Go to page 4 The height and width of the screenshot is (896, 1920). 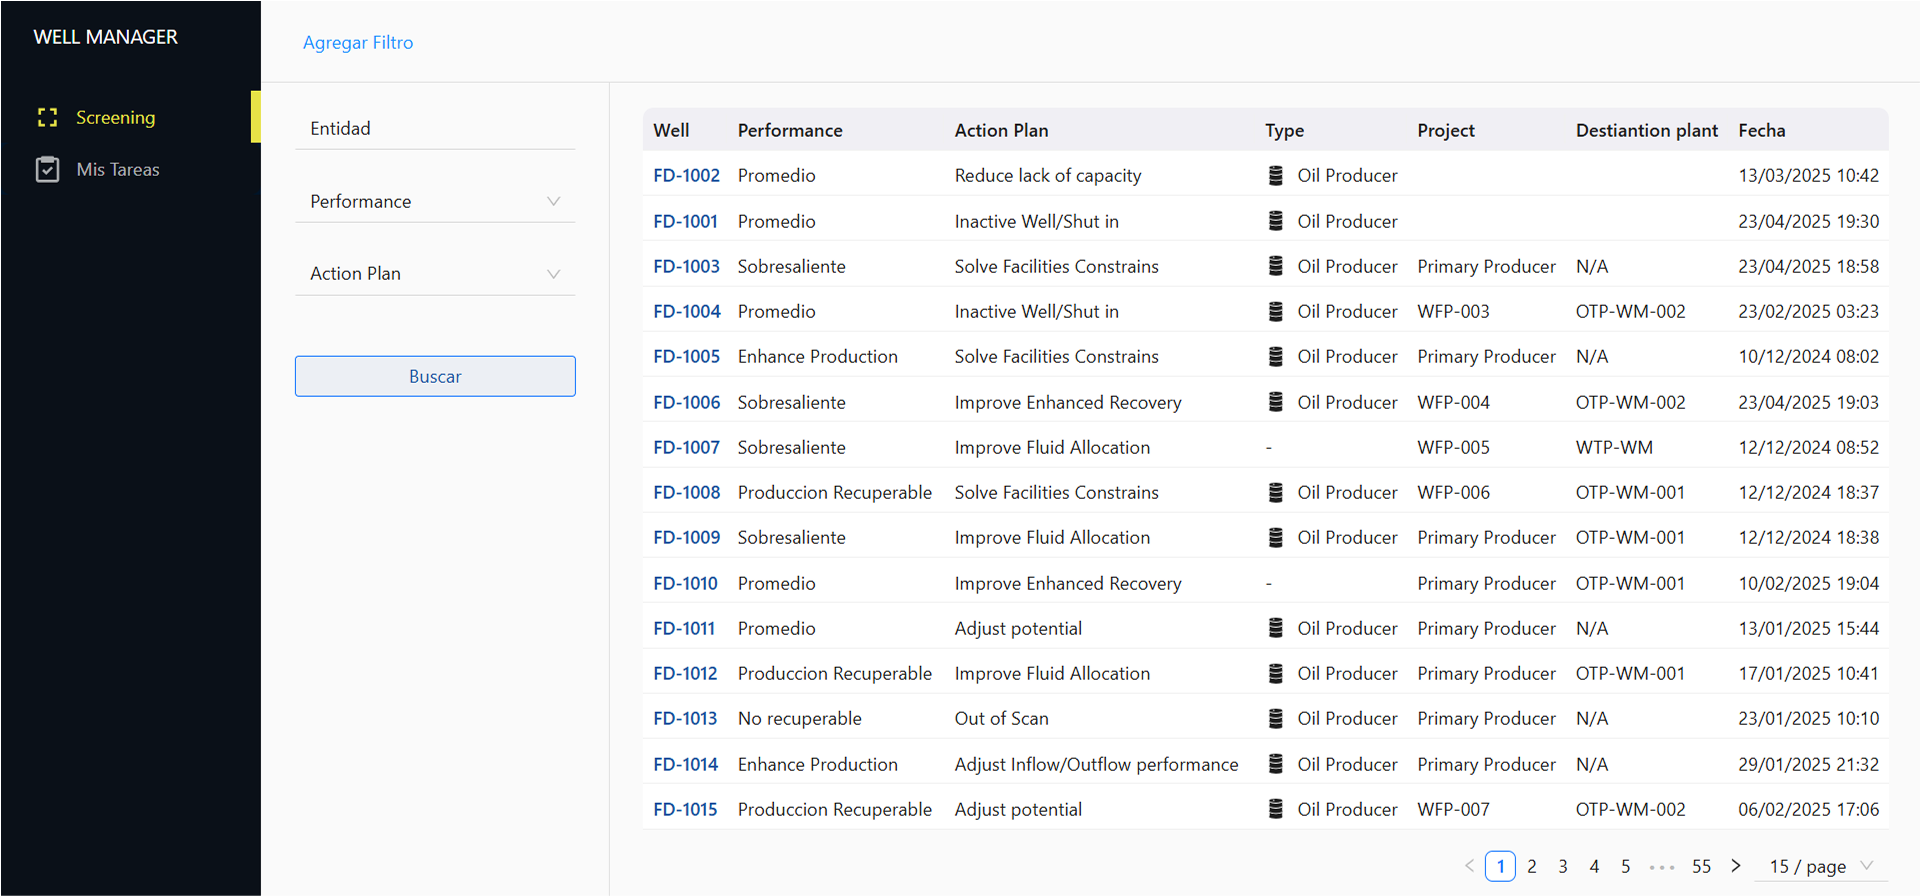coord(1594,866)
